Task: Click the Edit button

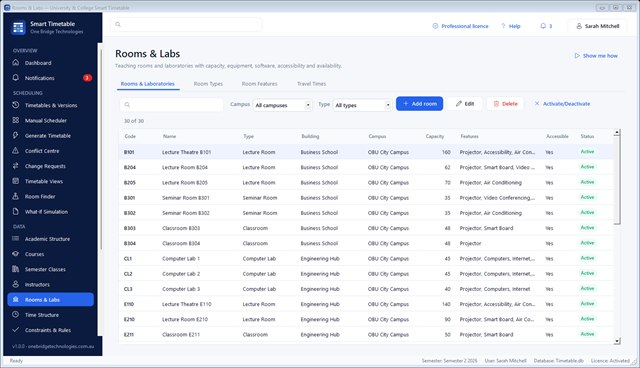Action: coord(464,104)
